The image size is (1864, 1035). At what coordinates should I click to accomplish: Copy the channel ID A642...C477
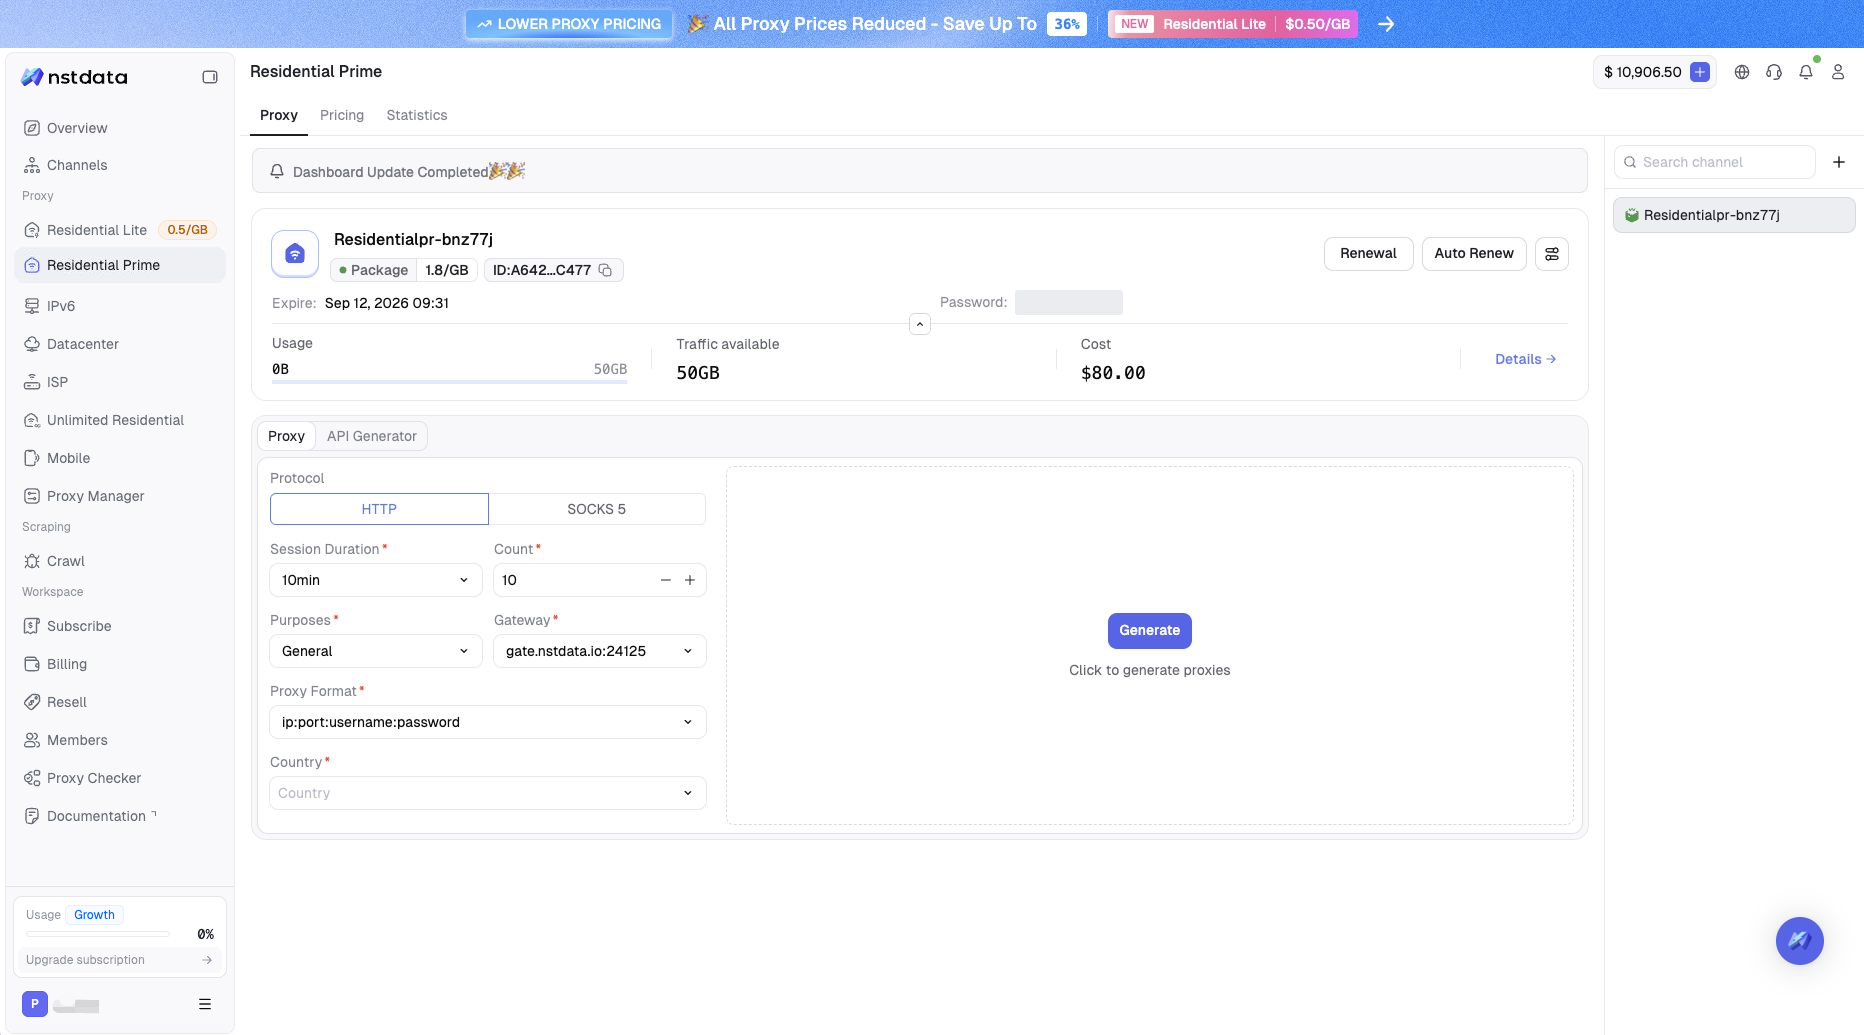605,270
